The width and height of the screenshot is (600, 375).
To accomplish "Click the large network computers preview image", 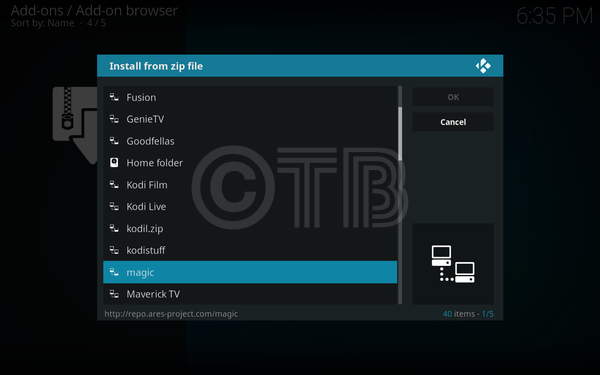I will click(453, 264).
